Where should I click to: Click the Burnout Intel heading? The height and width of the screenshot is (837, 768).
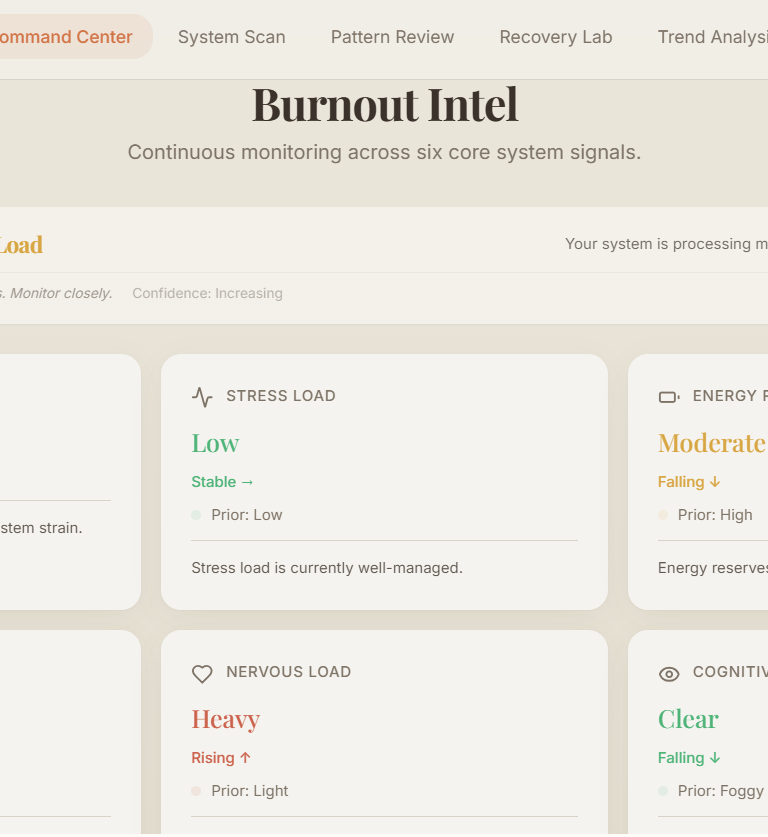tap(385, 105)
